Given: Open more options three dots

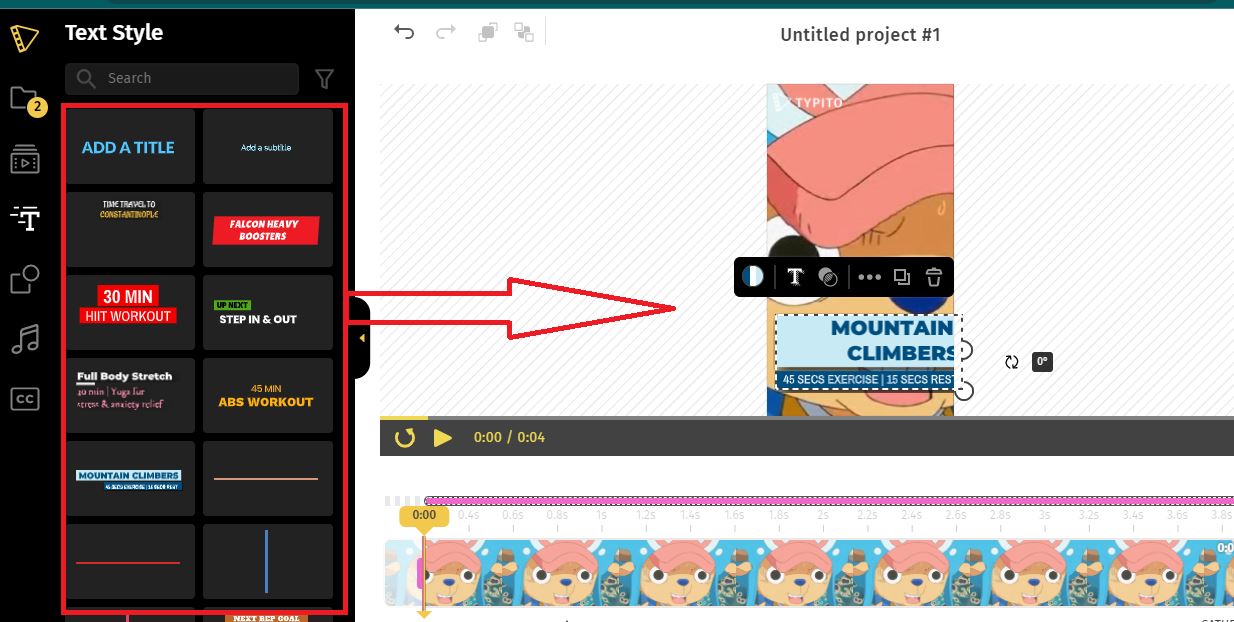Looking at the screenshot, I should pyautogui.click(x=869, y=277).
